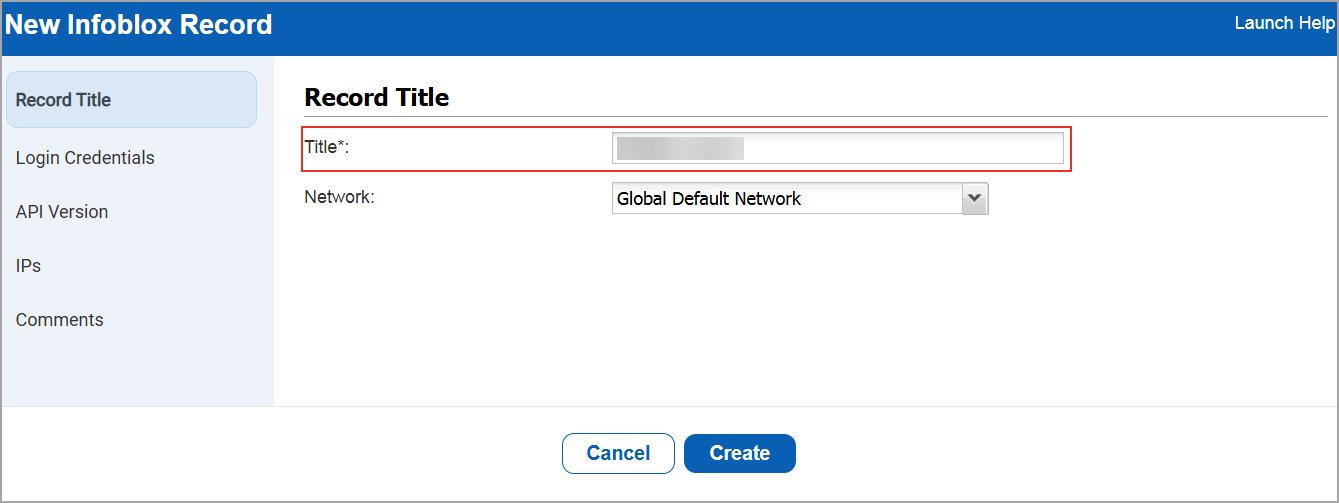Cancel the new Infoblox record
This screenshot has height=503, width=1339.
[618, 453]
